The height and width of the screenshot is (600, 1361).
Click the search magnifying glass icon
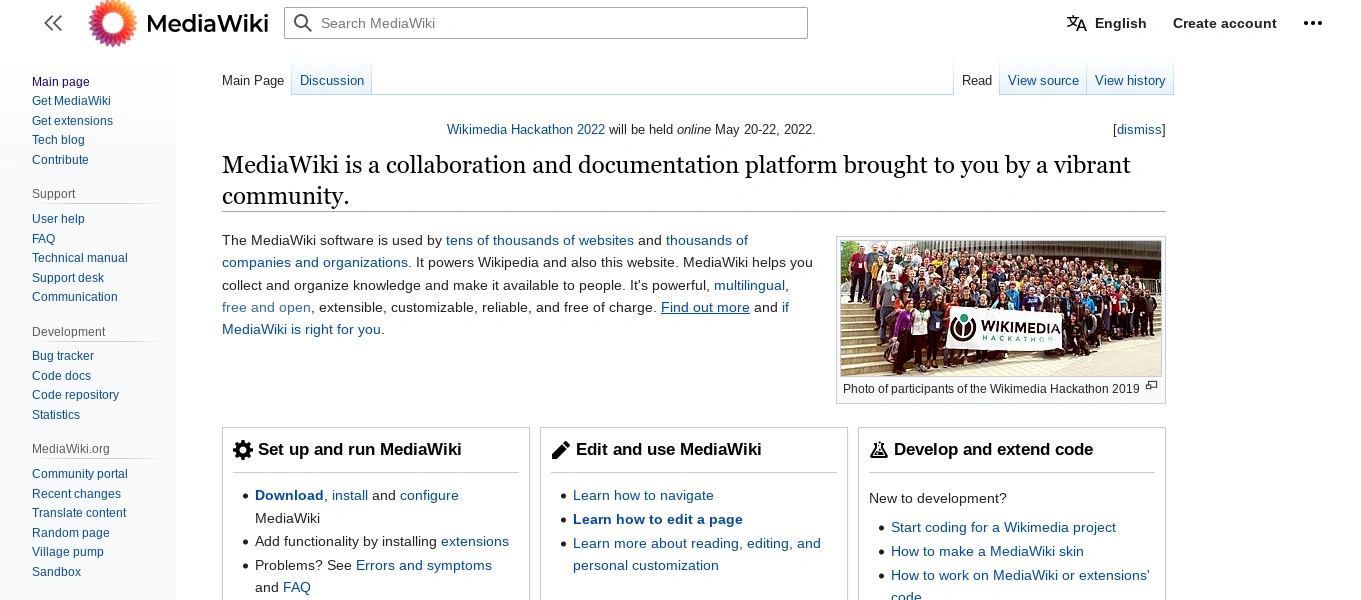pos(303,23)
